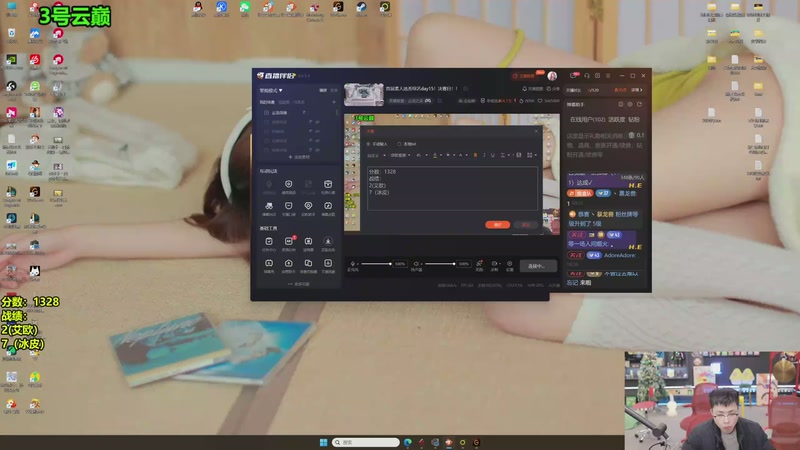Click the orange-outlined button in title bar
Viewport: 800px width, 450px height.
click(x=524, y=76)
